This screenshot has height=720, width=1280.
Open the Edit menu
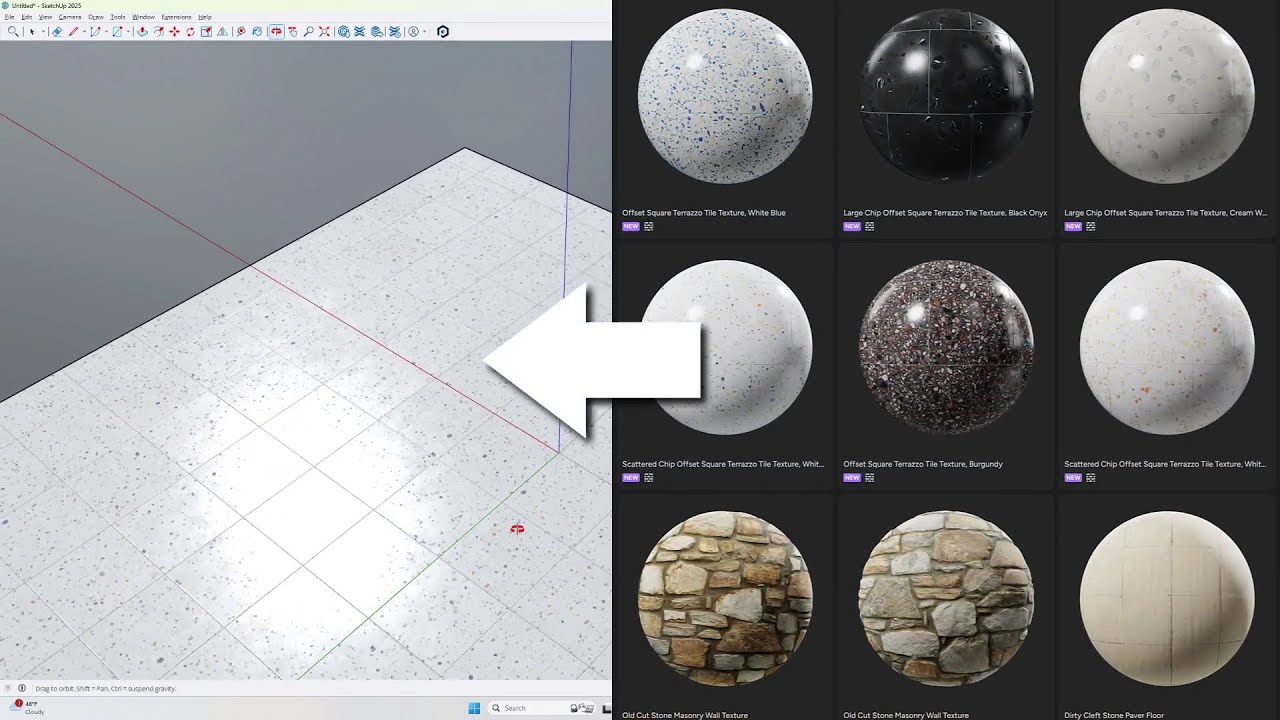pos(26,17)
